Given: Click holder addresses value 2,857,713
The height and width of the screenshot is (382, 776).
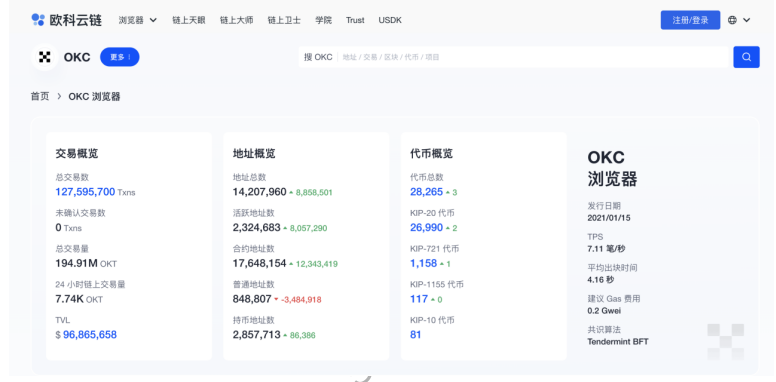Looking at the screenshot, I should 256,335.
